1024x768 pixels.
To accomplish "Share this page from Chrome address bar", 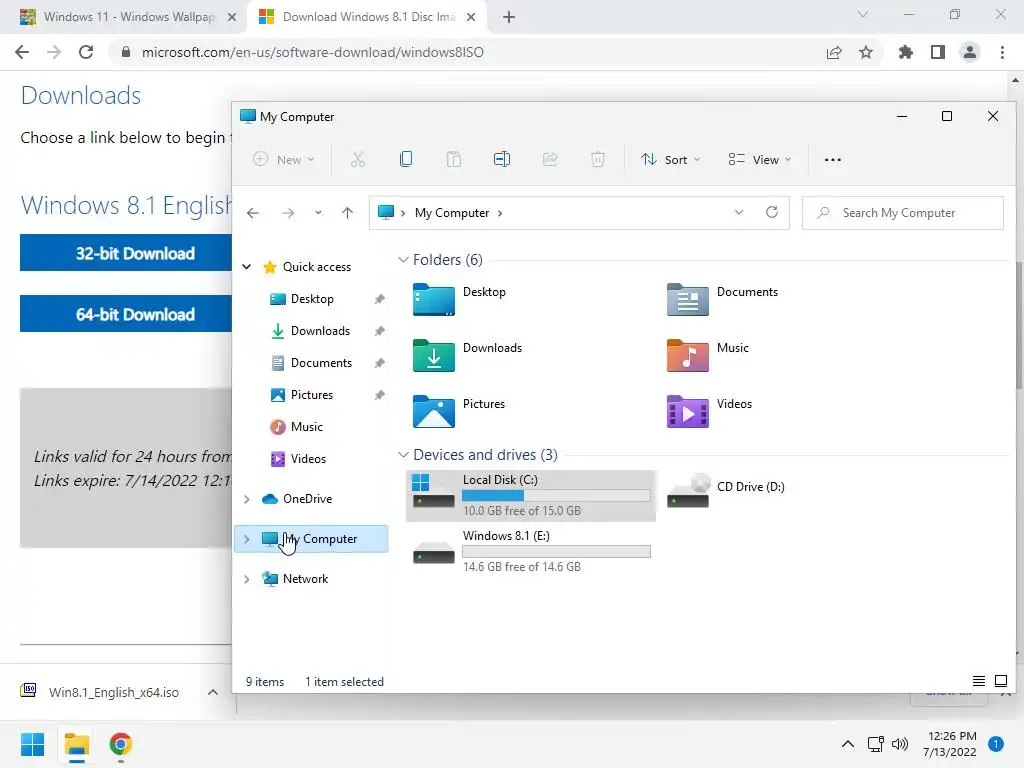I will [834, 52].
